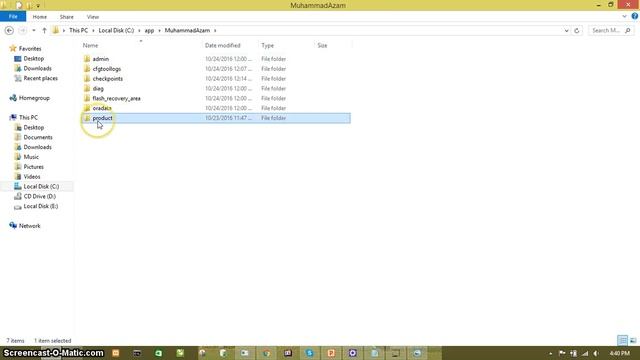
Task: Open the recent locations dropdown arrow
Action: [34, 31]
